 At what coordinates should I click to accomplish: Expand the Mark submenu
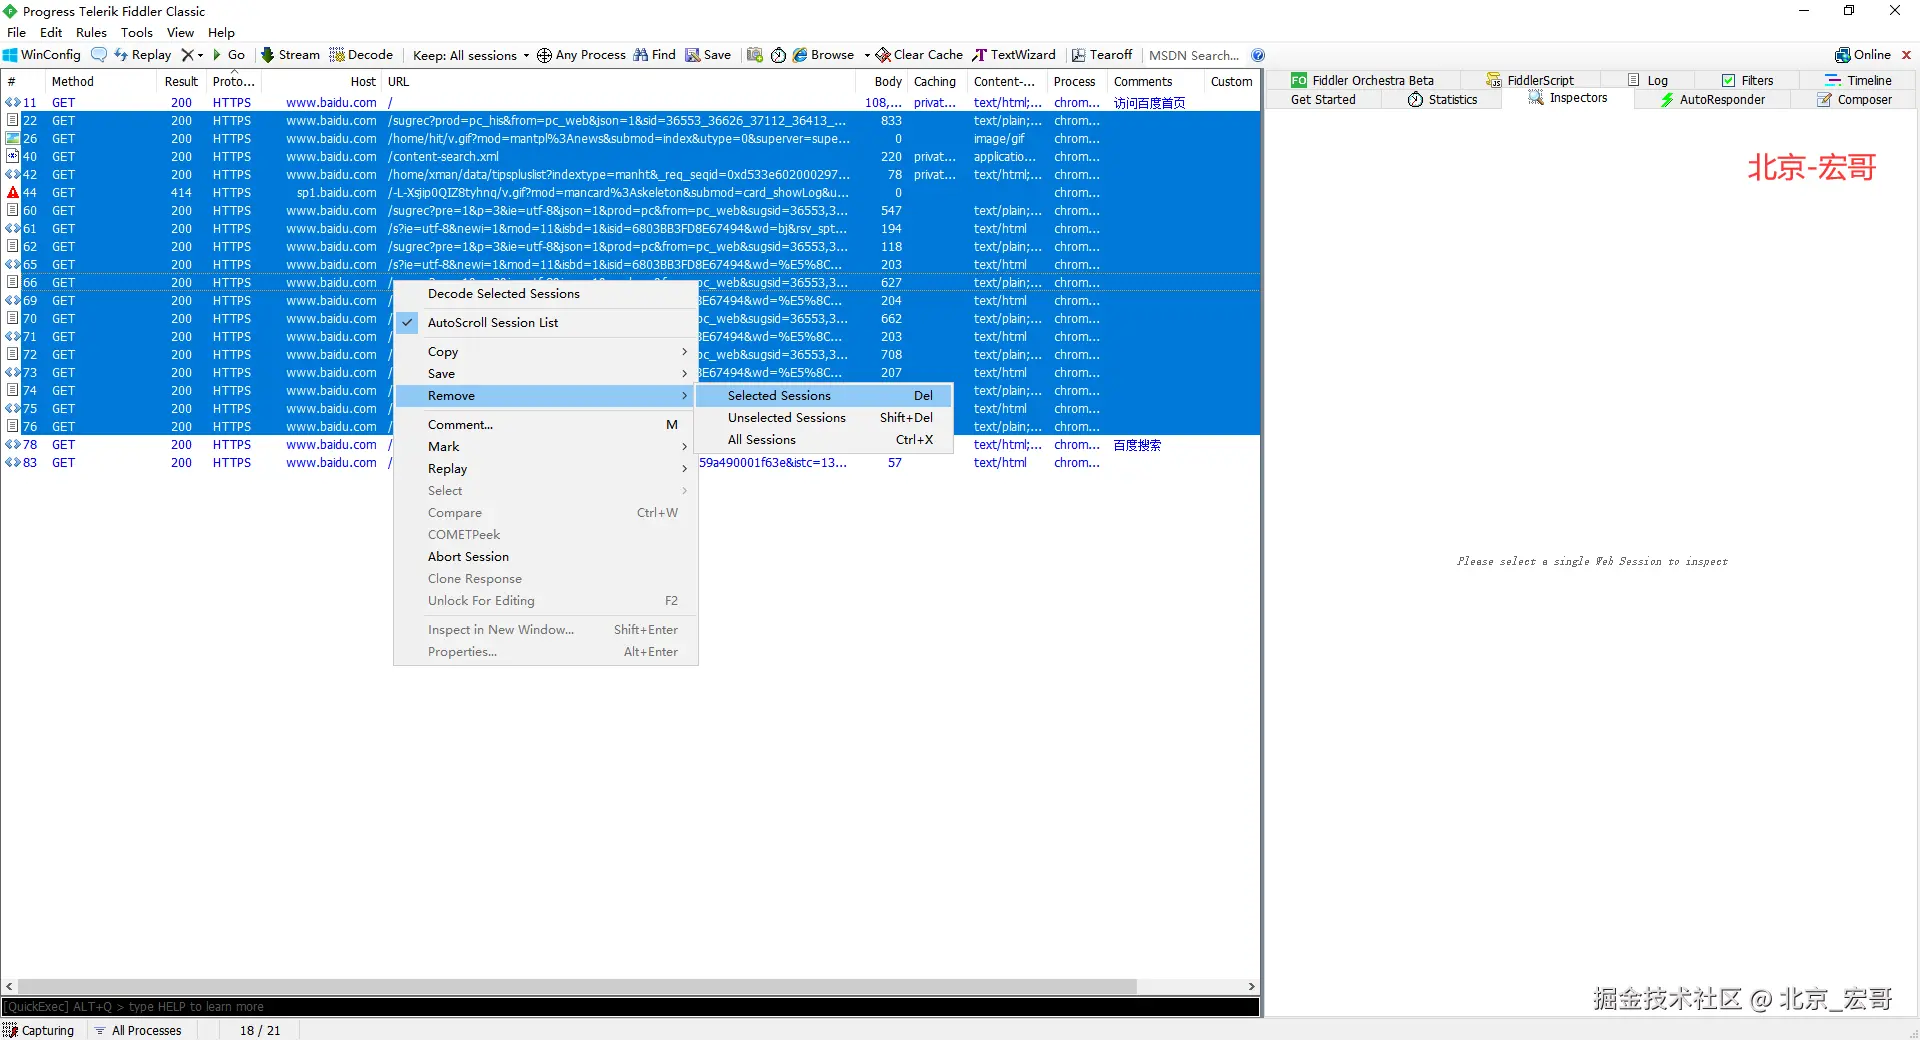pos(546,446)
